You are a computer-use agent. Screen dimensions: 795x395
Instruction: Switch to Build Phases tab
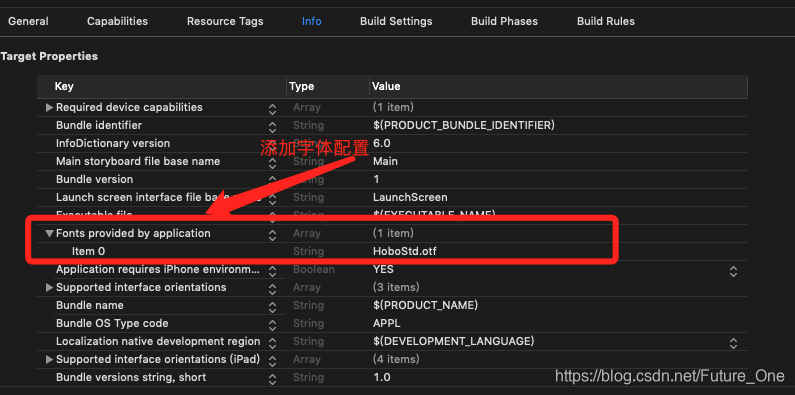504,21
